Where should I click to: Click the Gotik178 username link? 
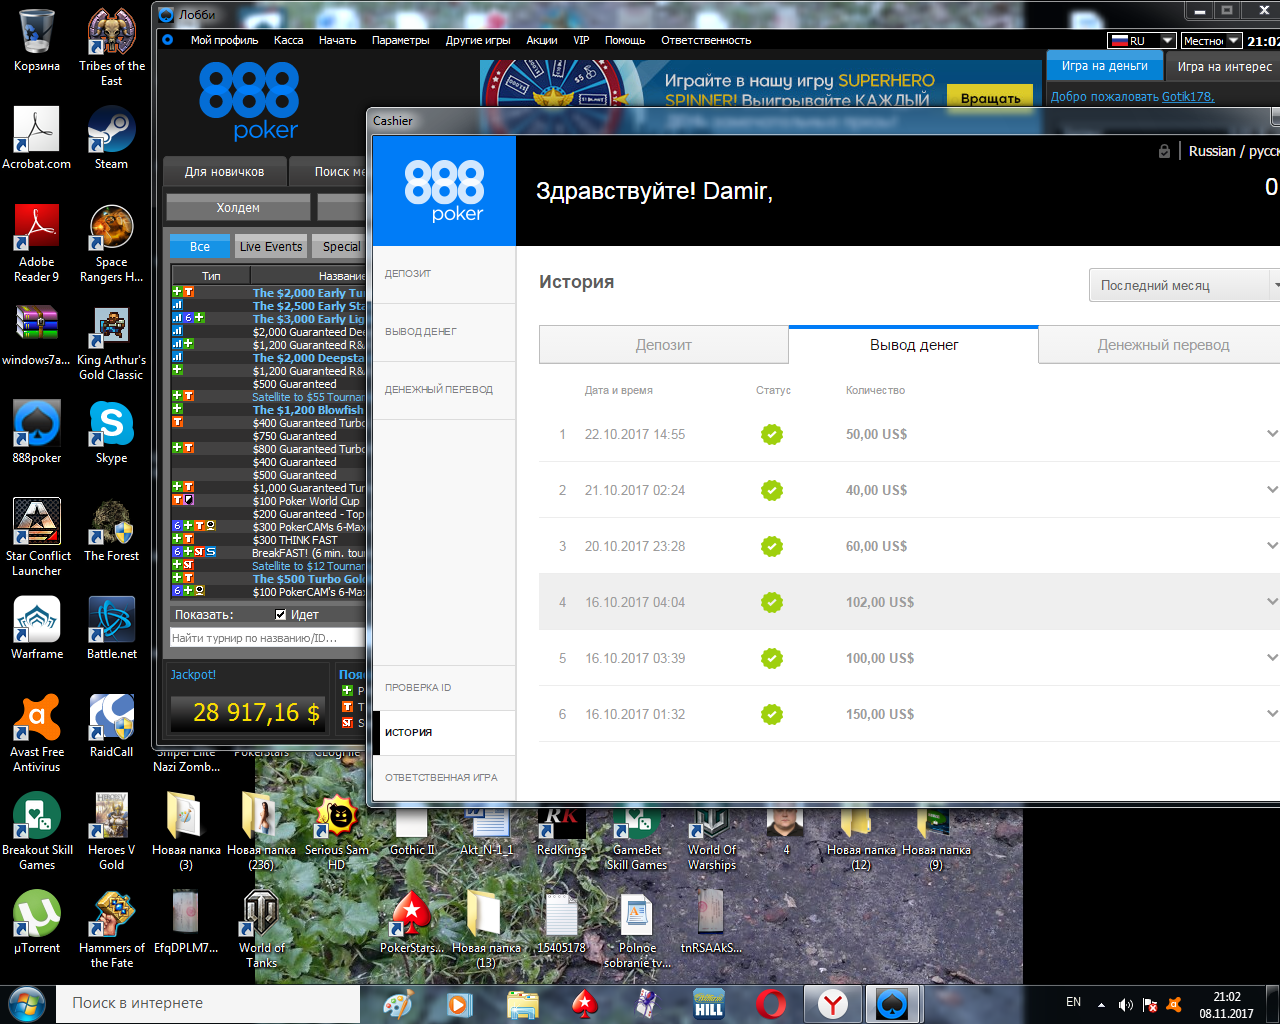point(1187,97)
